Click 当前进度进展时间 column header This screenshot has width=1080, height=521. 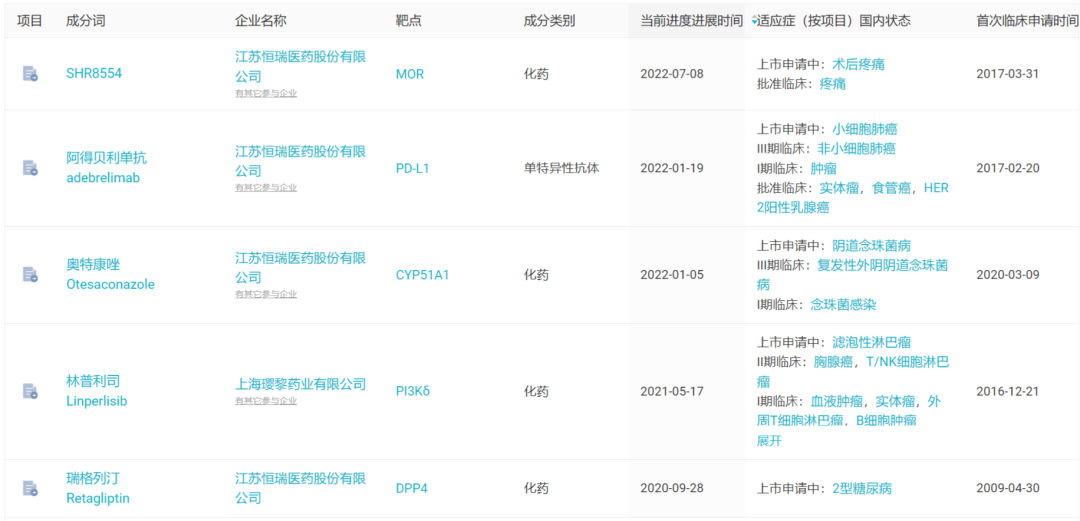click(692, 21)
